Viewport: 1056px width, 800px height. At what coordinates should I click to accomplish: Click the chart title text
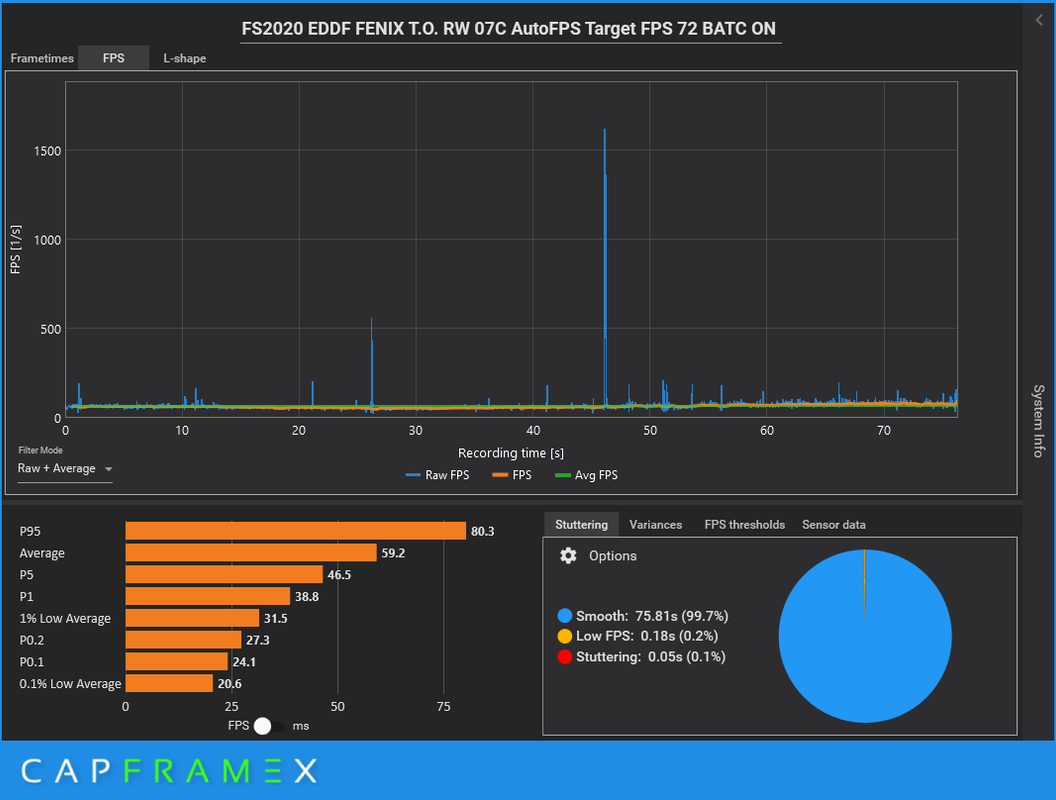tap(508, 28)
